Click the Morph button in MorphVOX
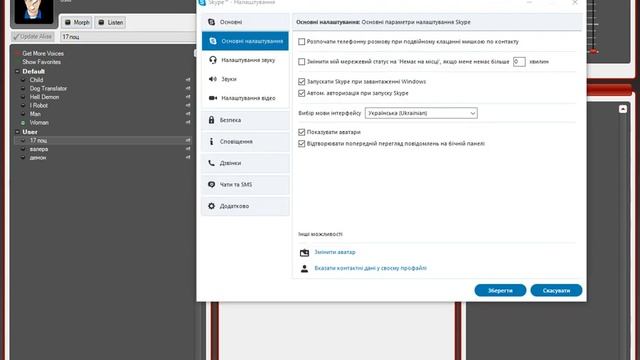The image size is (640, 360). coord(77,22)
